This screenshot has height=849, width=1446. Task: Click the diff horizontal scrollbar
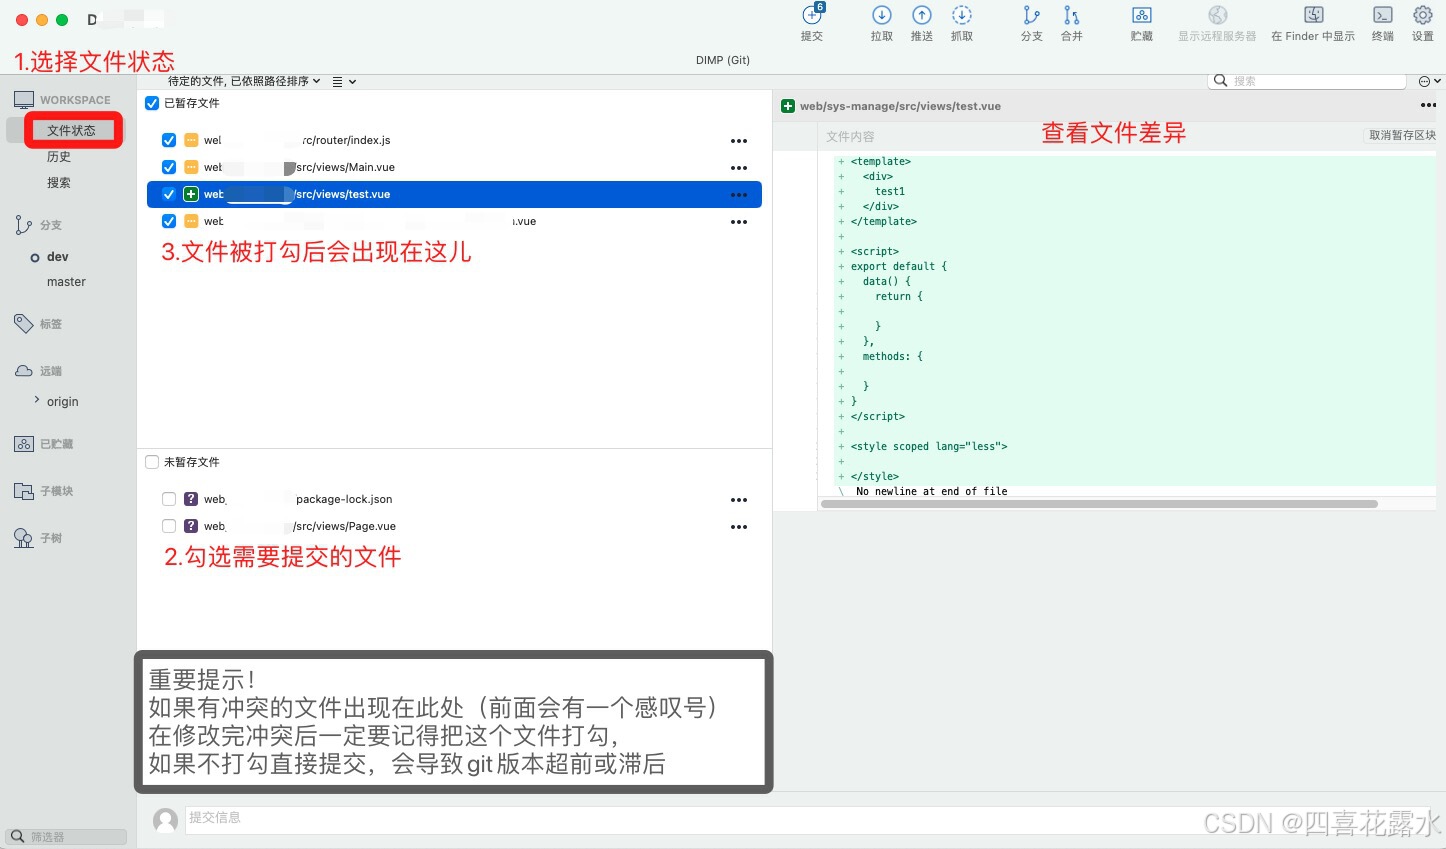pos(1099,504)
